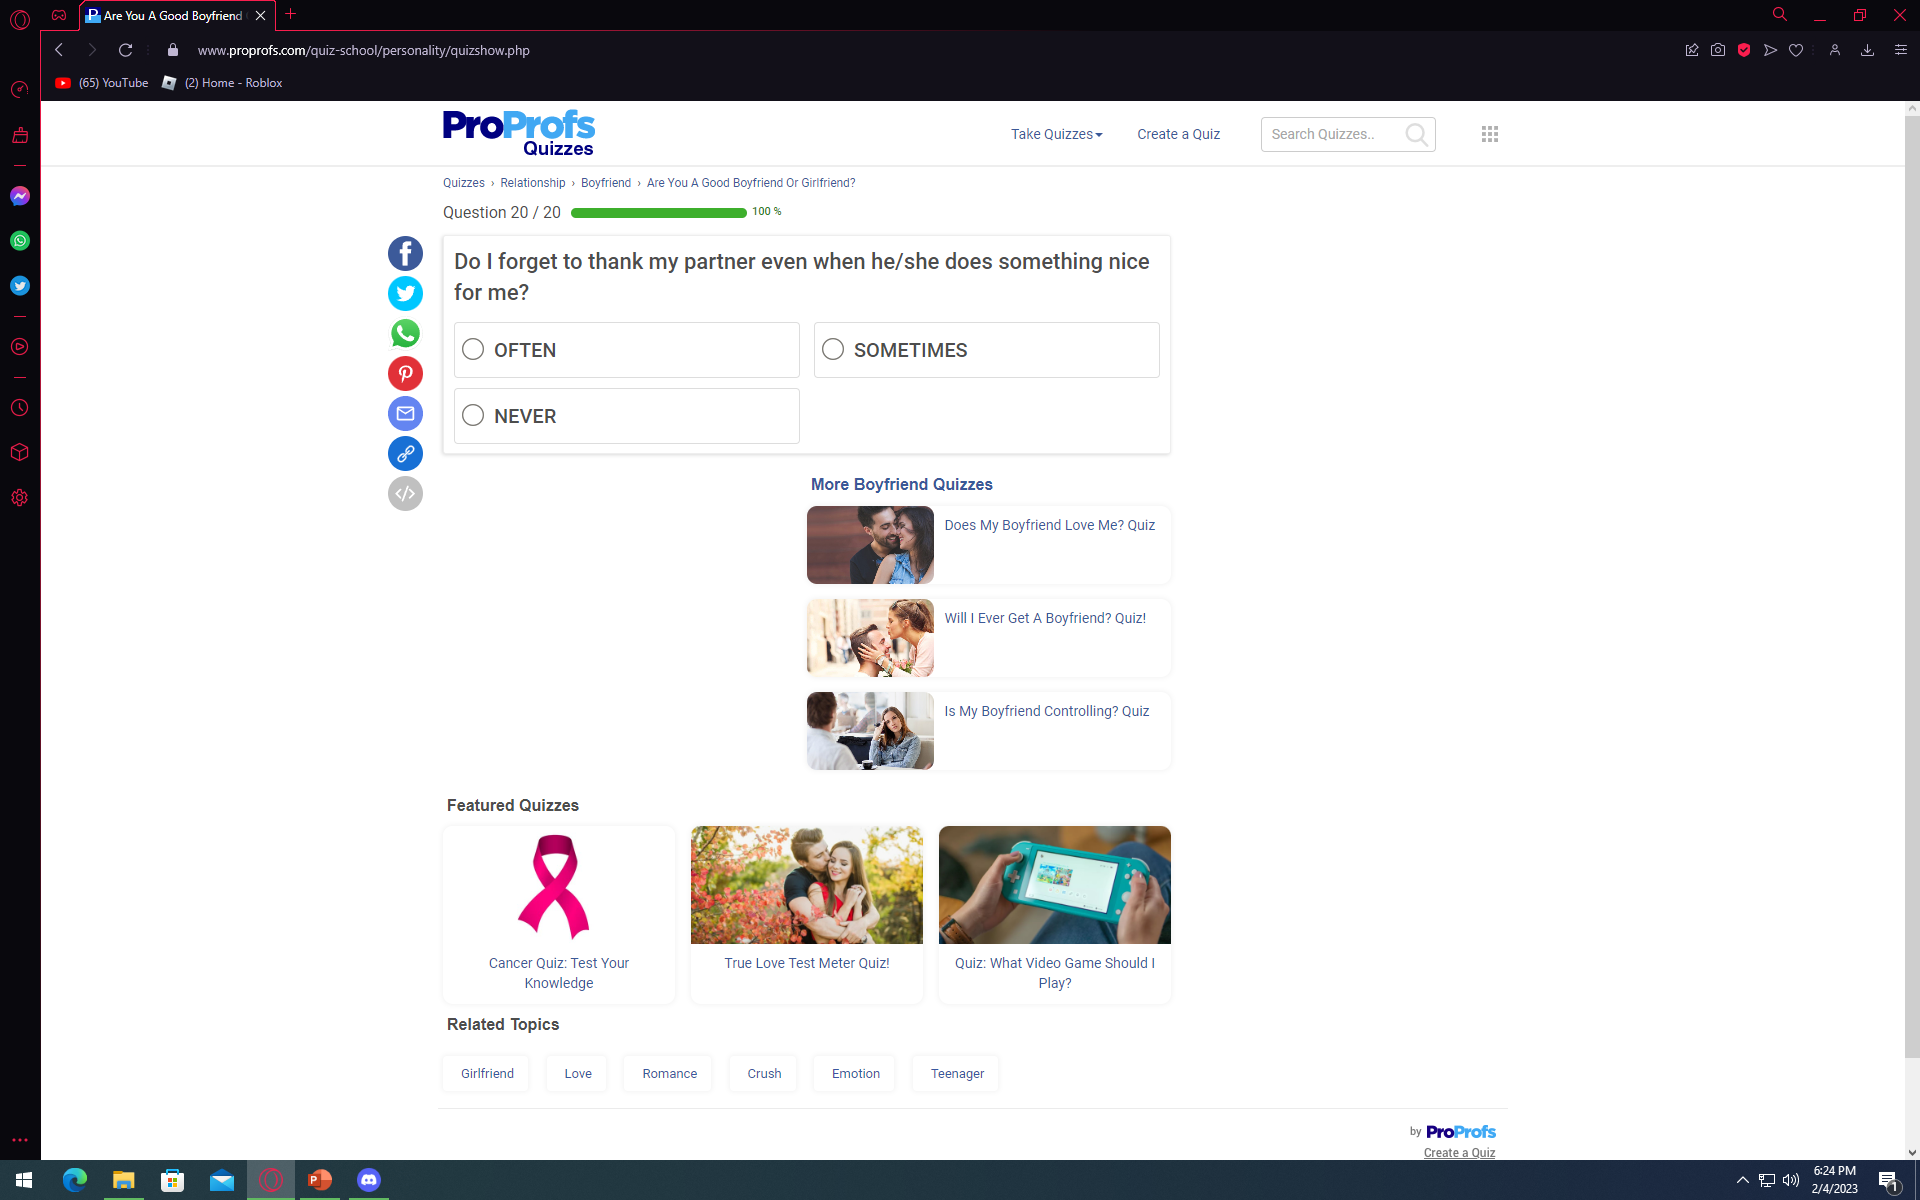Viewport: 1920px width, 1200px height.
Task: Expand the Take Quizzes dropdown
Action: (x=1056, y=134)
